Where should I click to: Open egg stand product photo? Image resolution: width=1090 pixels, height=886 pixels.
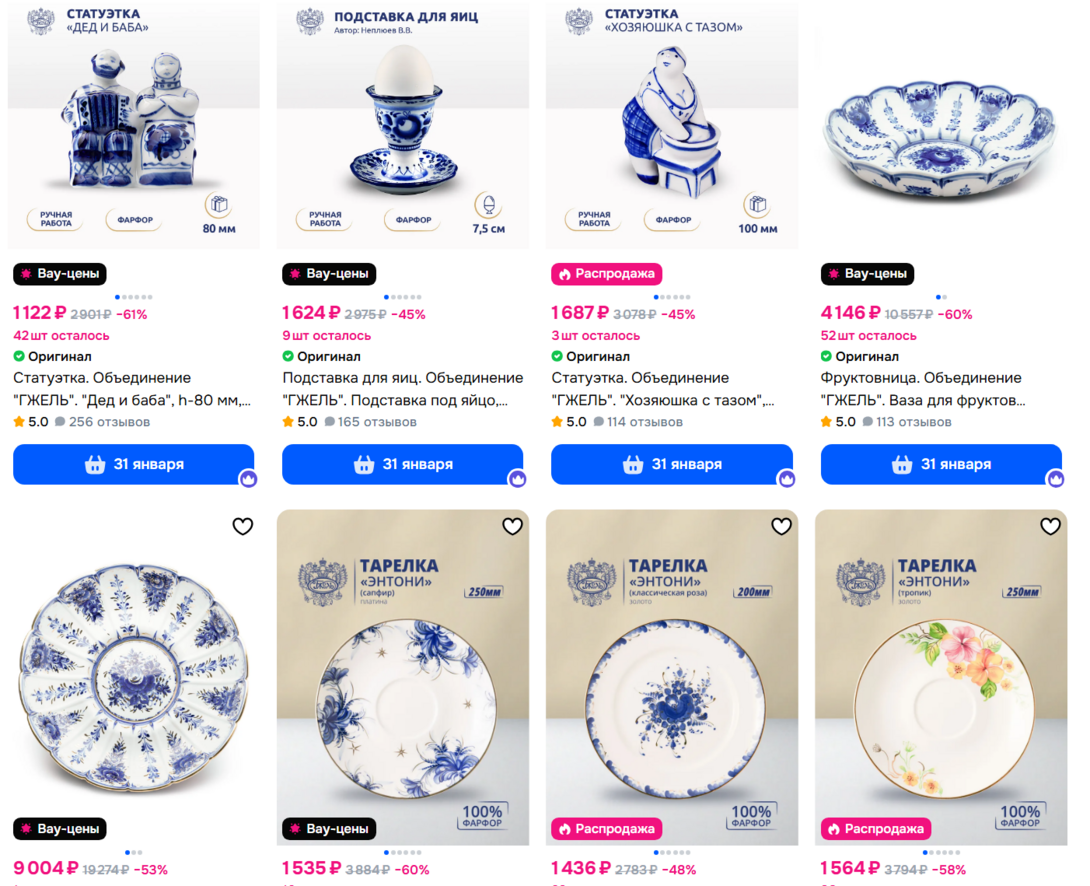click(x=402, y=124)
